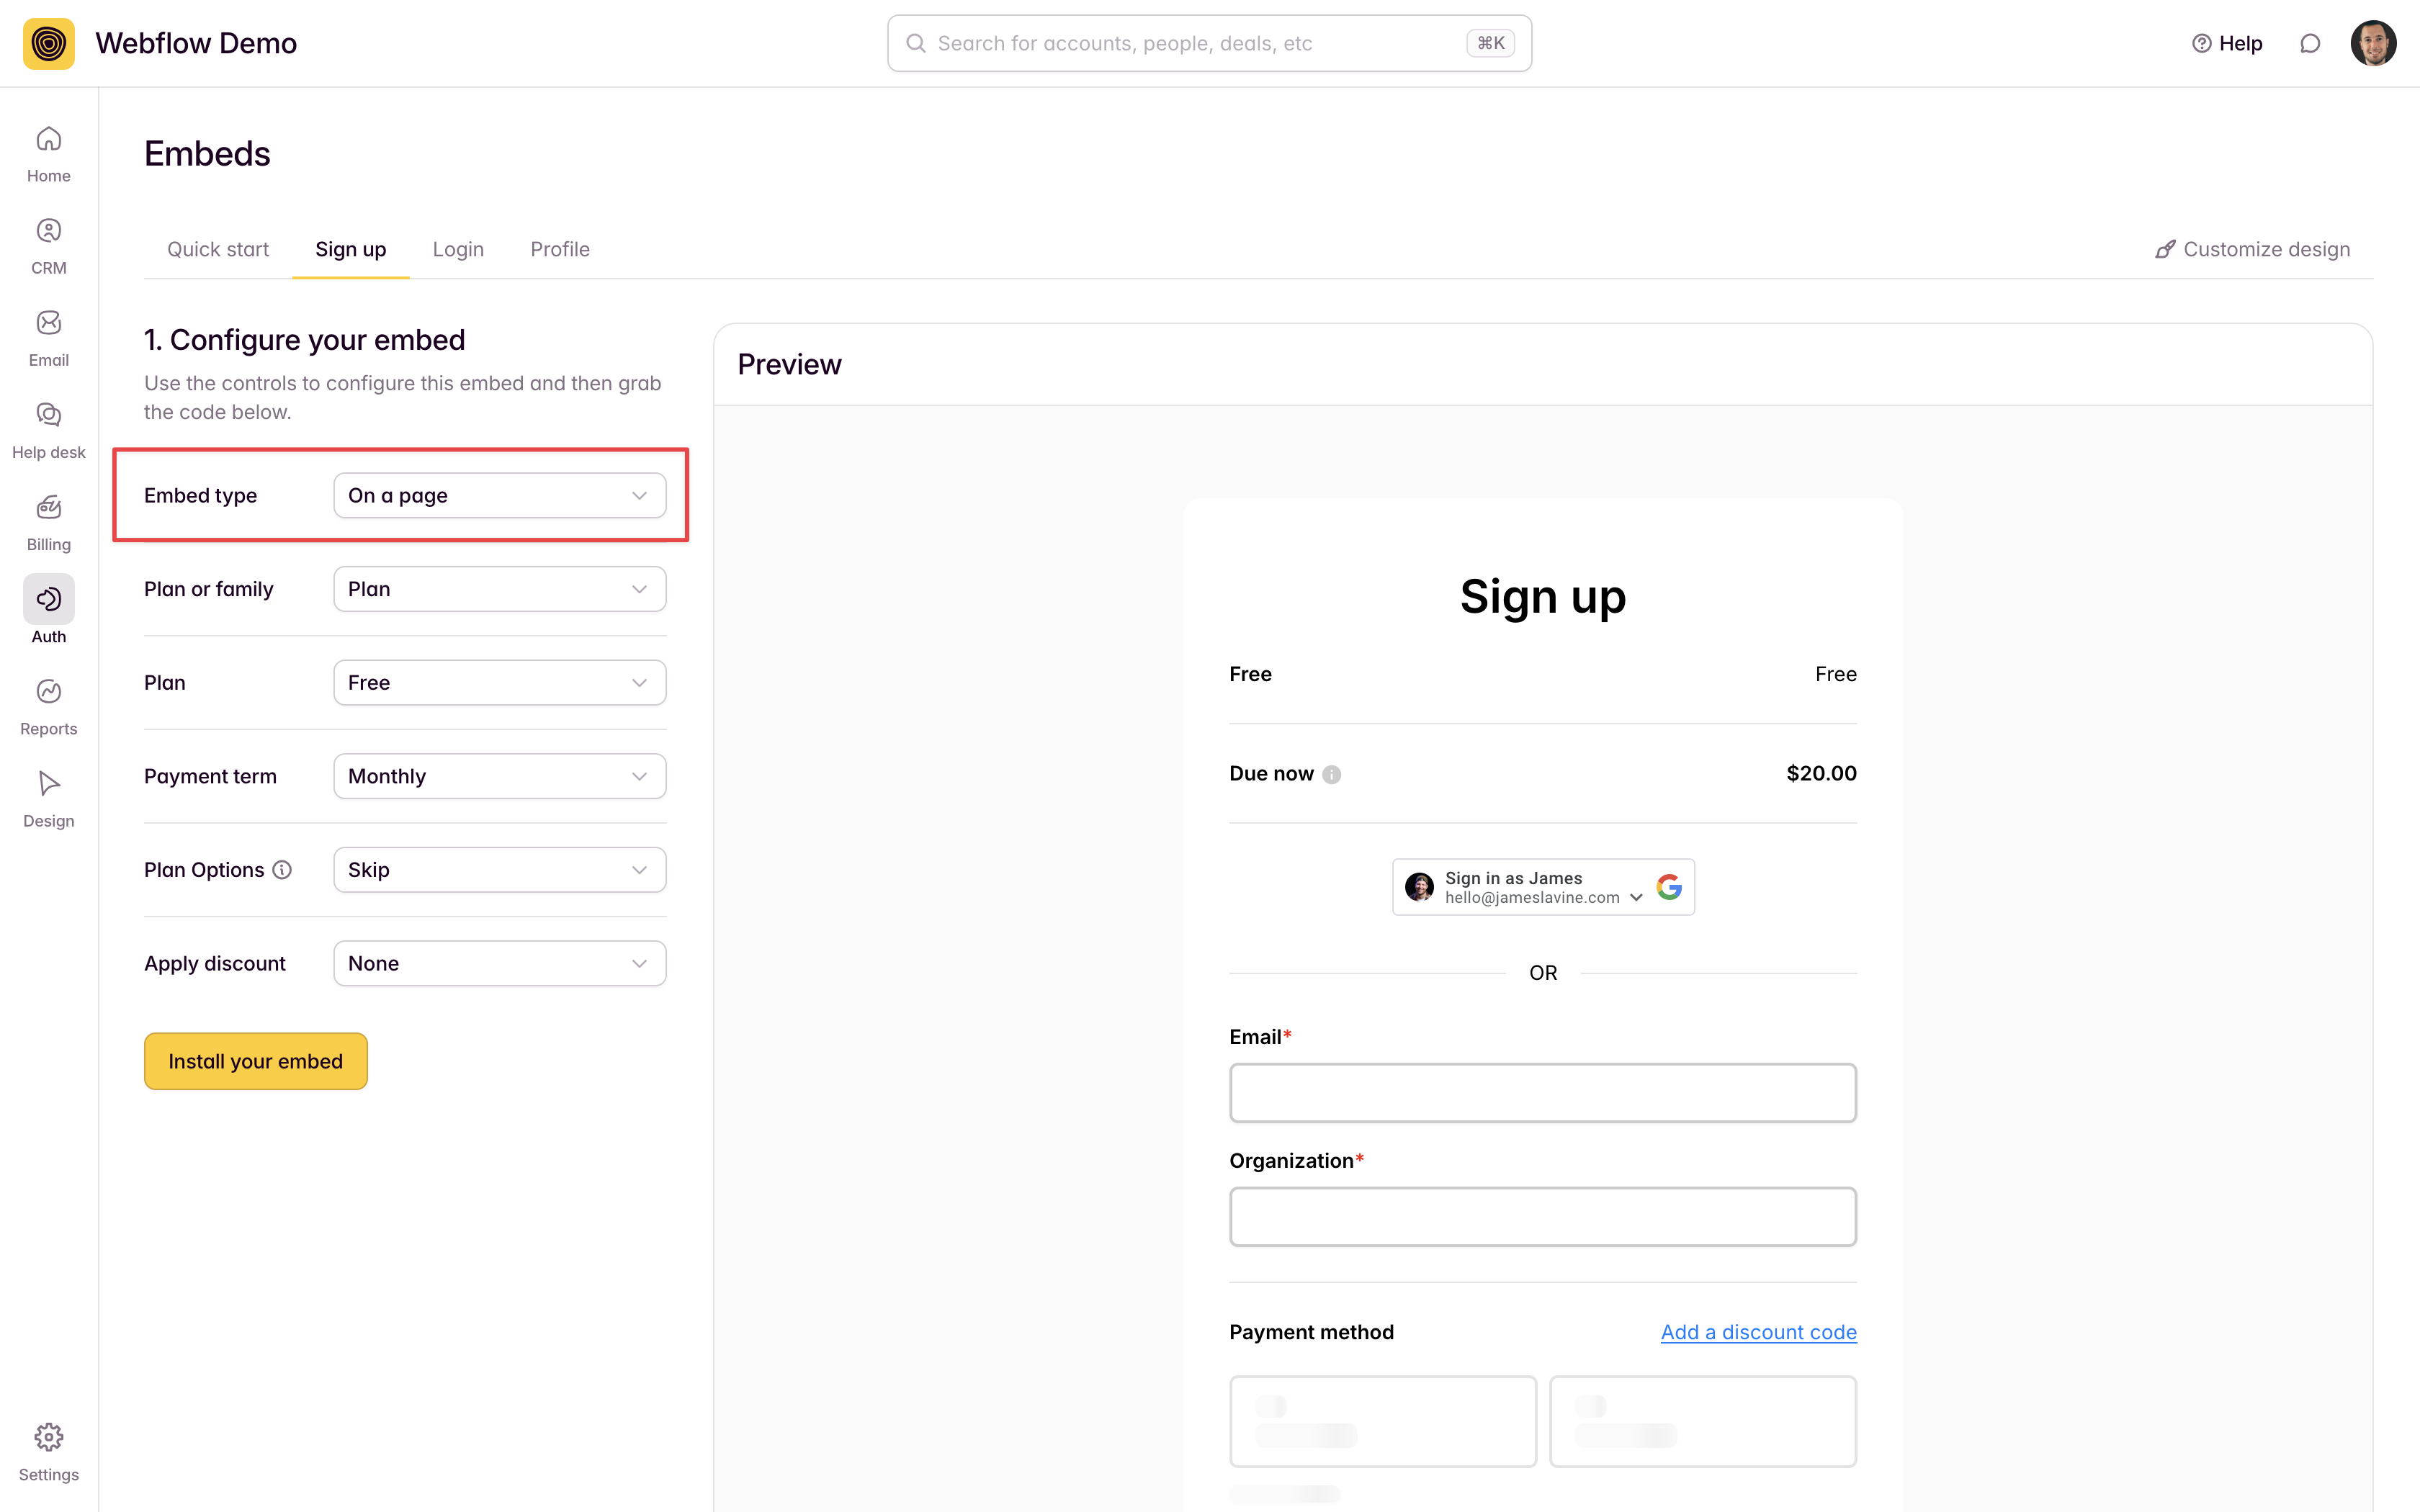The height and width of the screenshot is (1512, 2420).
Task: Click Install your embed button
Action: pos(255,1061)
